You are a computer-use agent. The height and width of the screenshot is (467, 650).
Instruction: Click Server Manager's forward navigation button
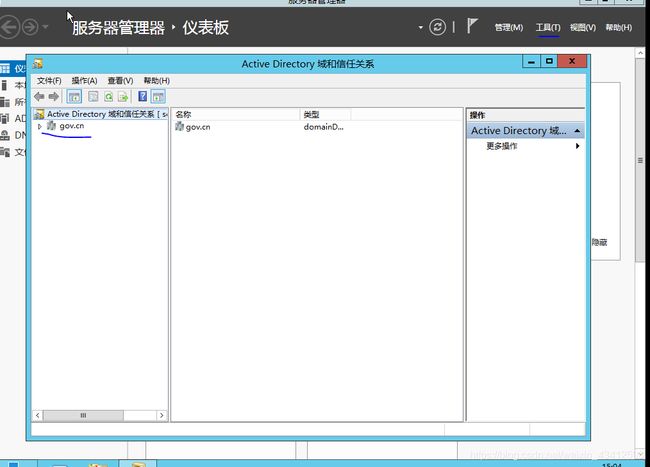(x=30, y=27)
